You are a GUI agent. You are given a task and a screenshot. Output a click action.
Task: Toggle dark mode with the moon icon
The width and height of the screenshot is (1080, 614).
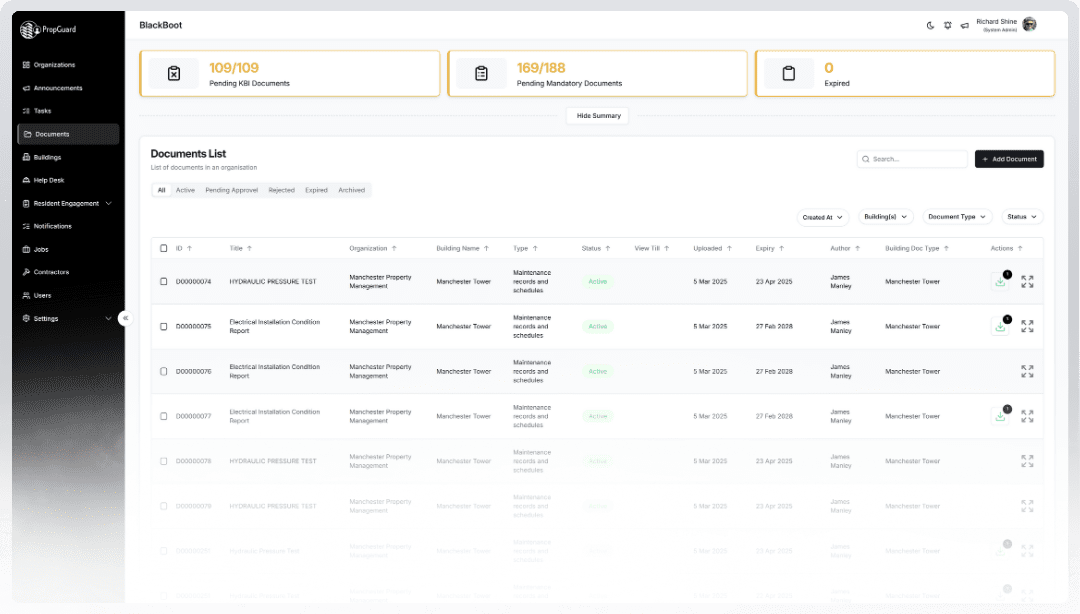931,25
